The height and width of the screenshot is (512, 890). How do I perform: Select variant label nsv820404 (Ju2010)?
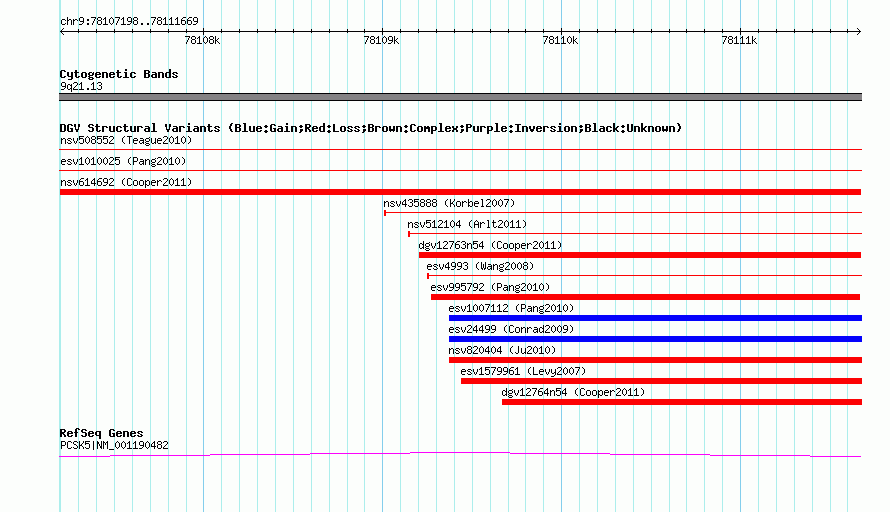502,350
